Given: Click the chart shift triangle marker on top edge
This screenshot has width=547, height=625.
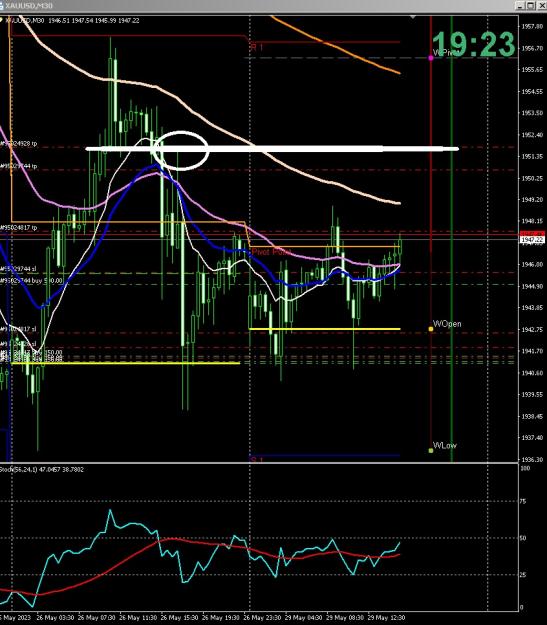Looking at the screenshot, I should tap(413, 17).
